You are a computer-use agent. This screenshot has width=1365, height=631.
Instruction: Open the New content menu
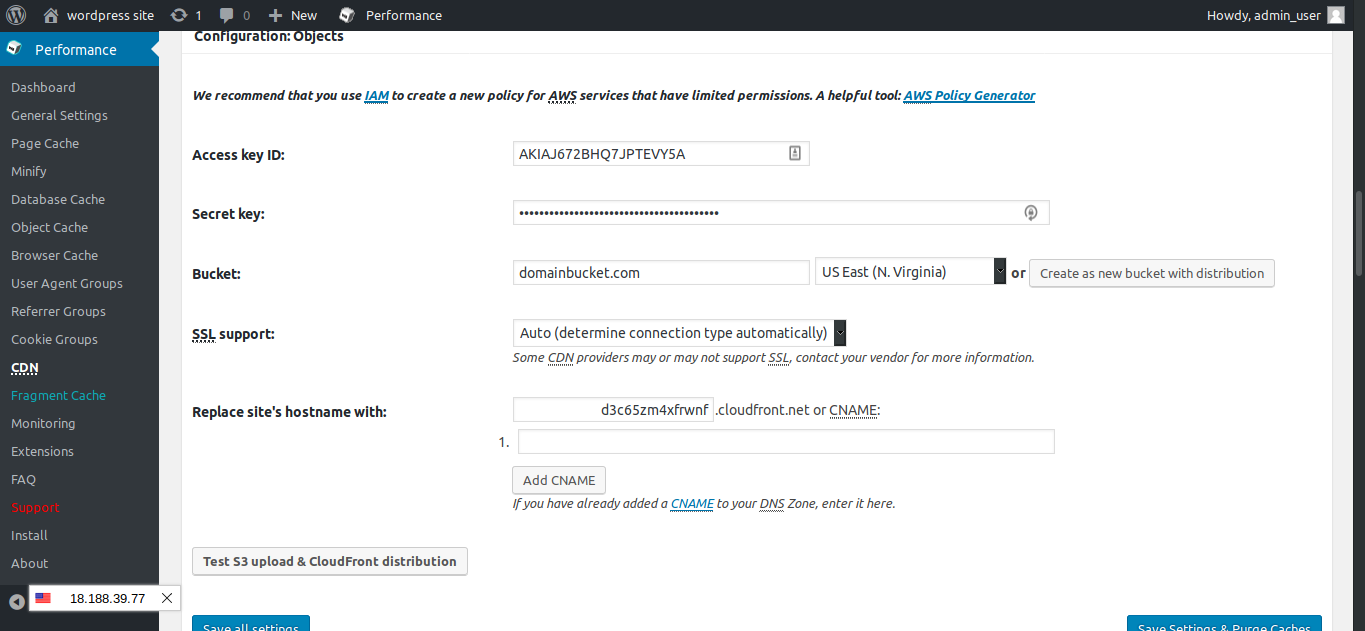click(x=293, y=15)
